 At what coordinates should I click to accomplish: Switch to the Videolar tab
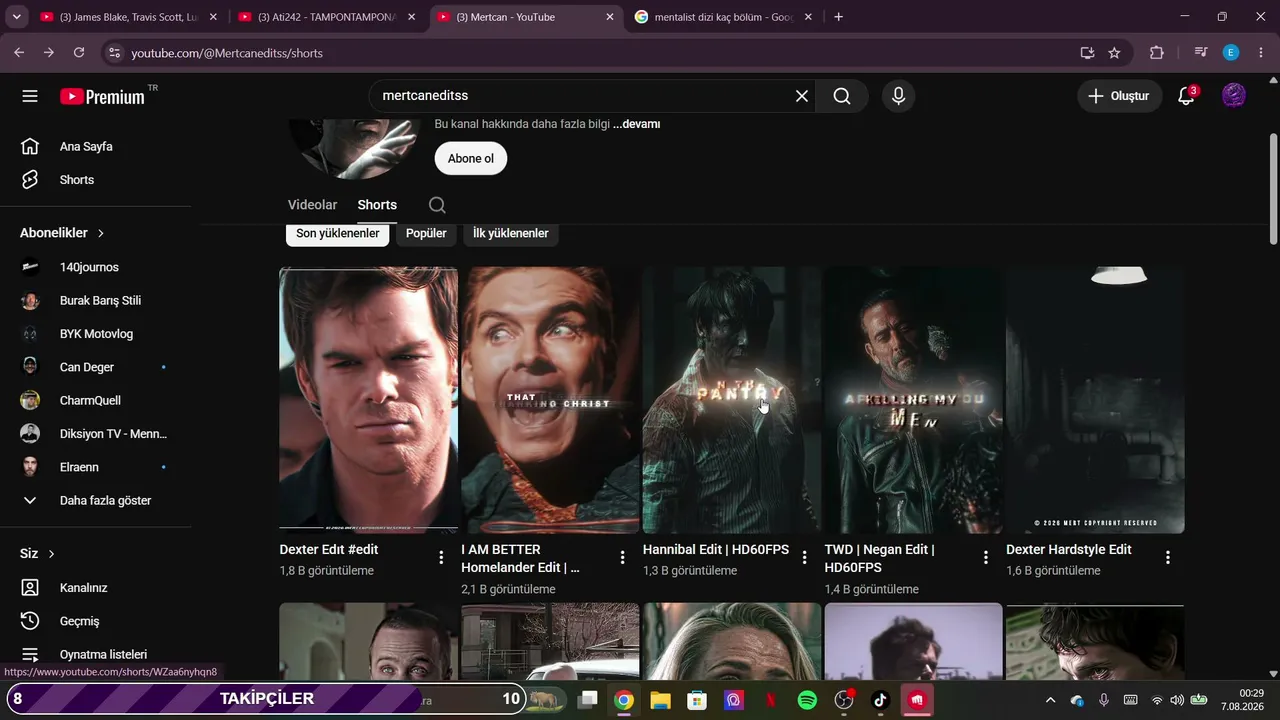click(312, 205)
